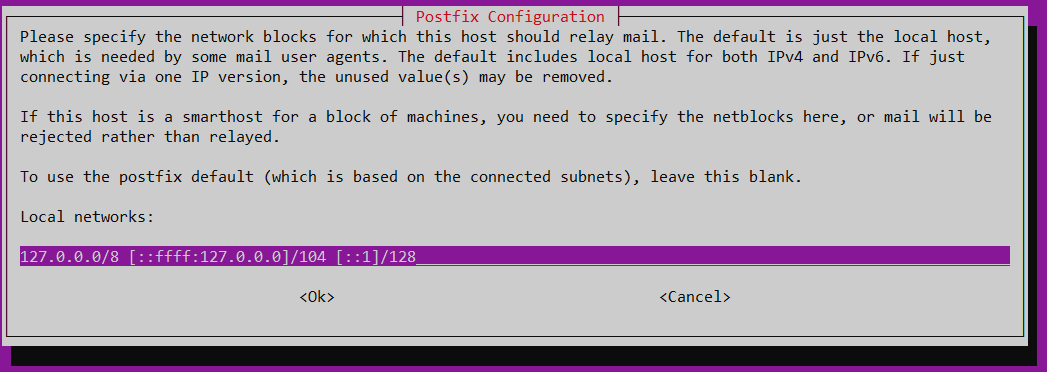
Task: Click the paragraph about smarthost for machines
Action: click(505, 127)
